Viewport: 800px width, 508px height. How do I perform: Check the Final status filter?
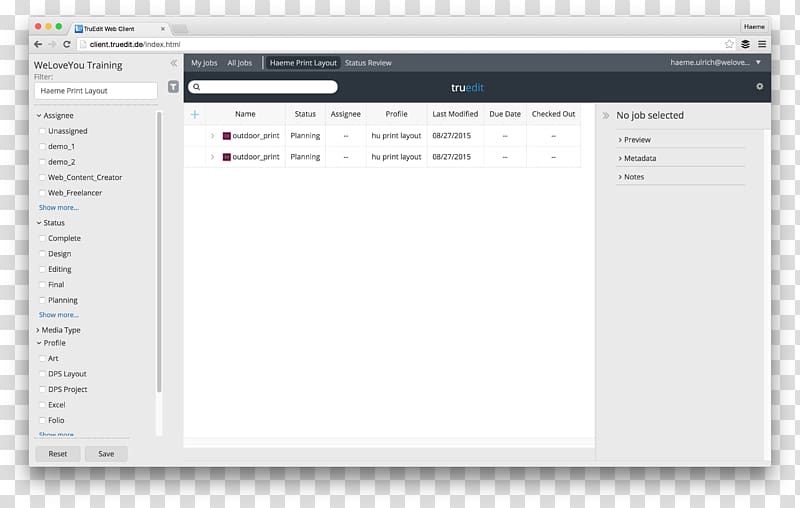click(42, 285)
